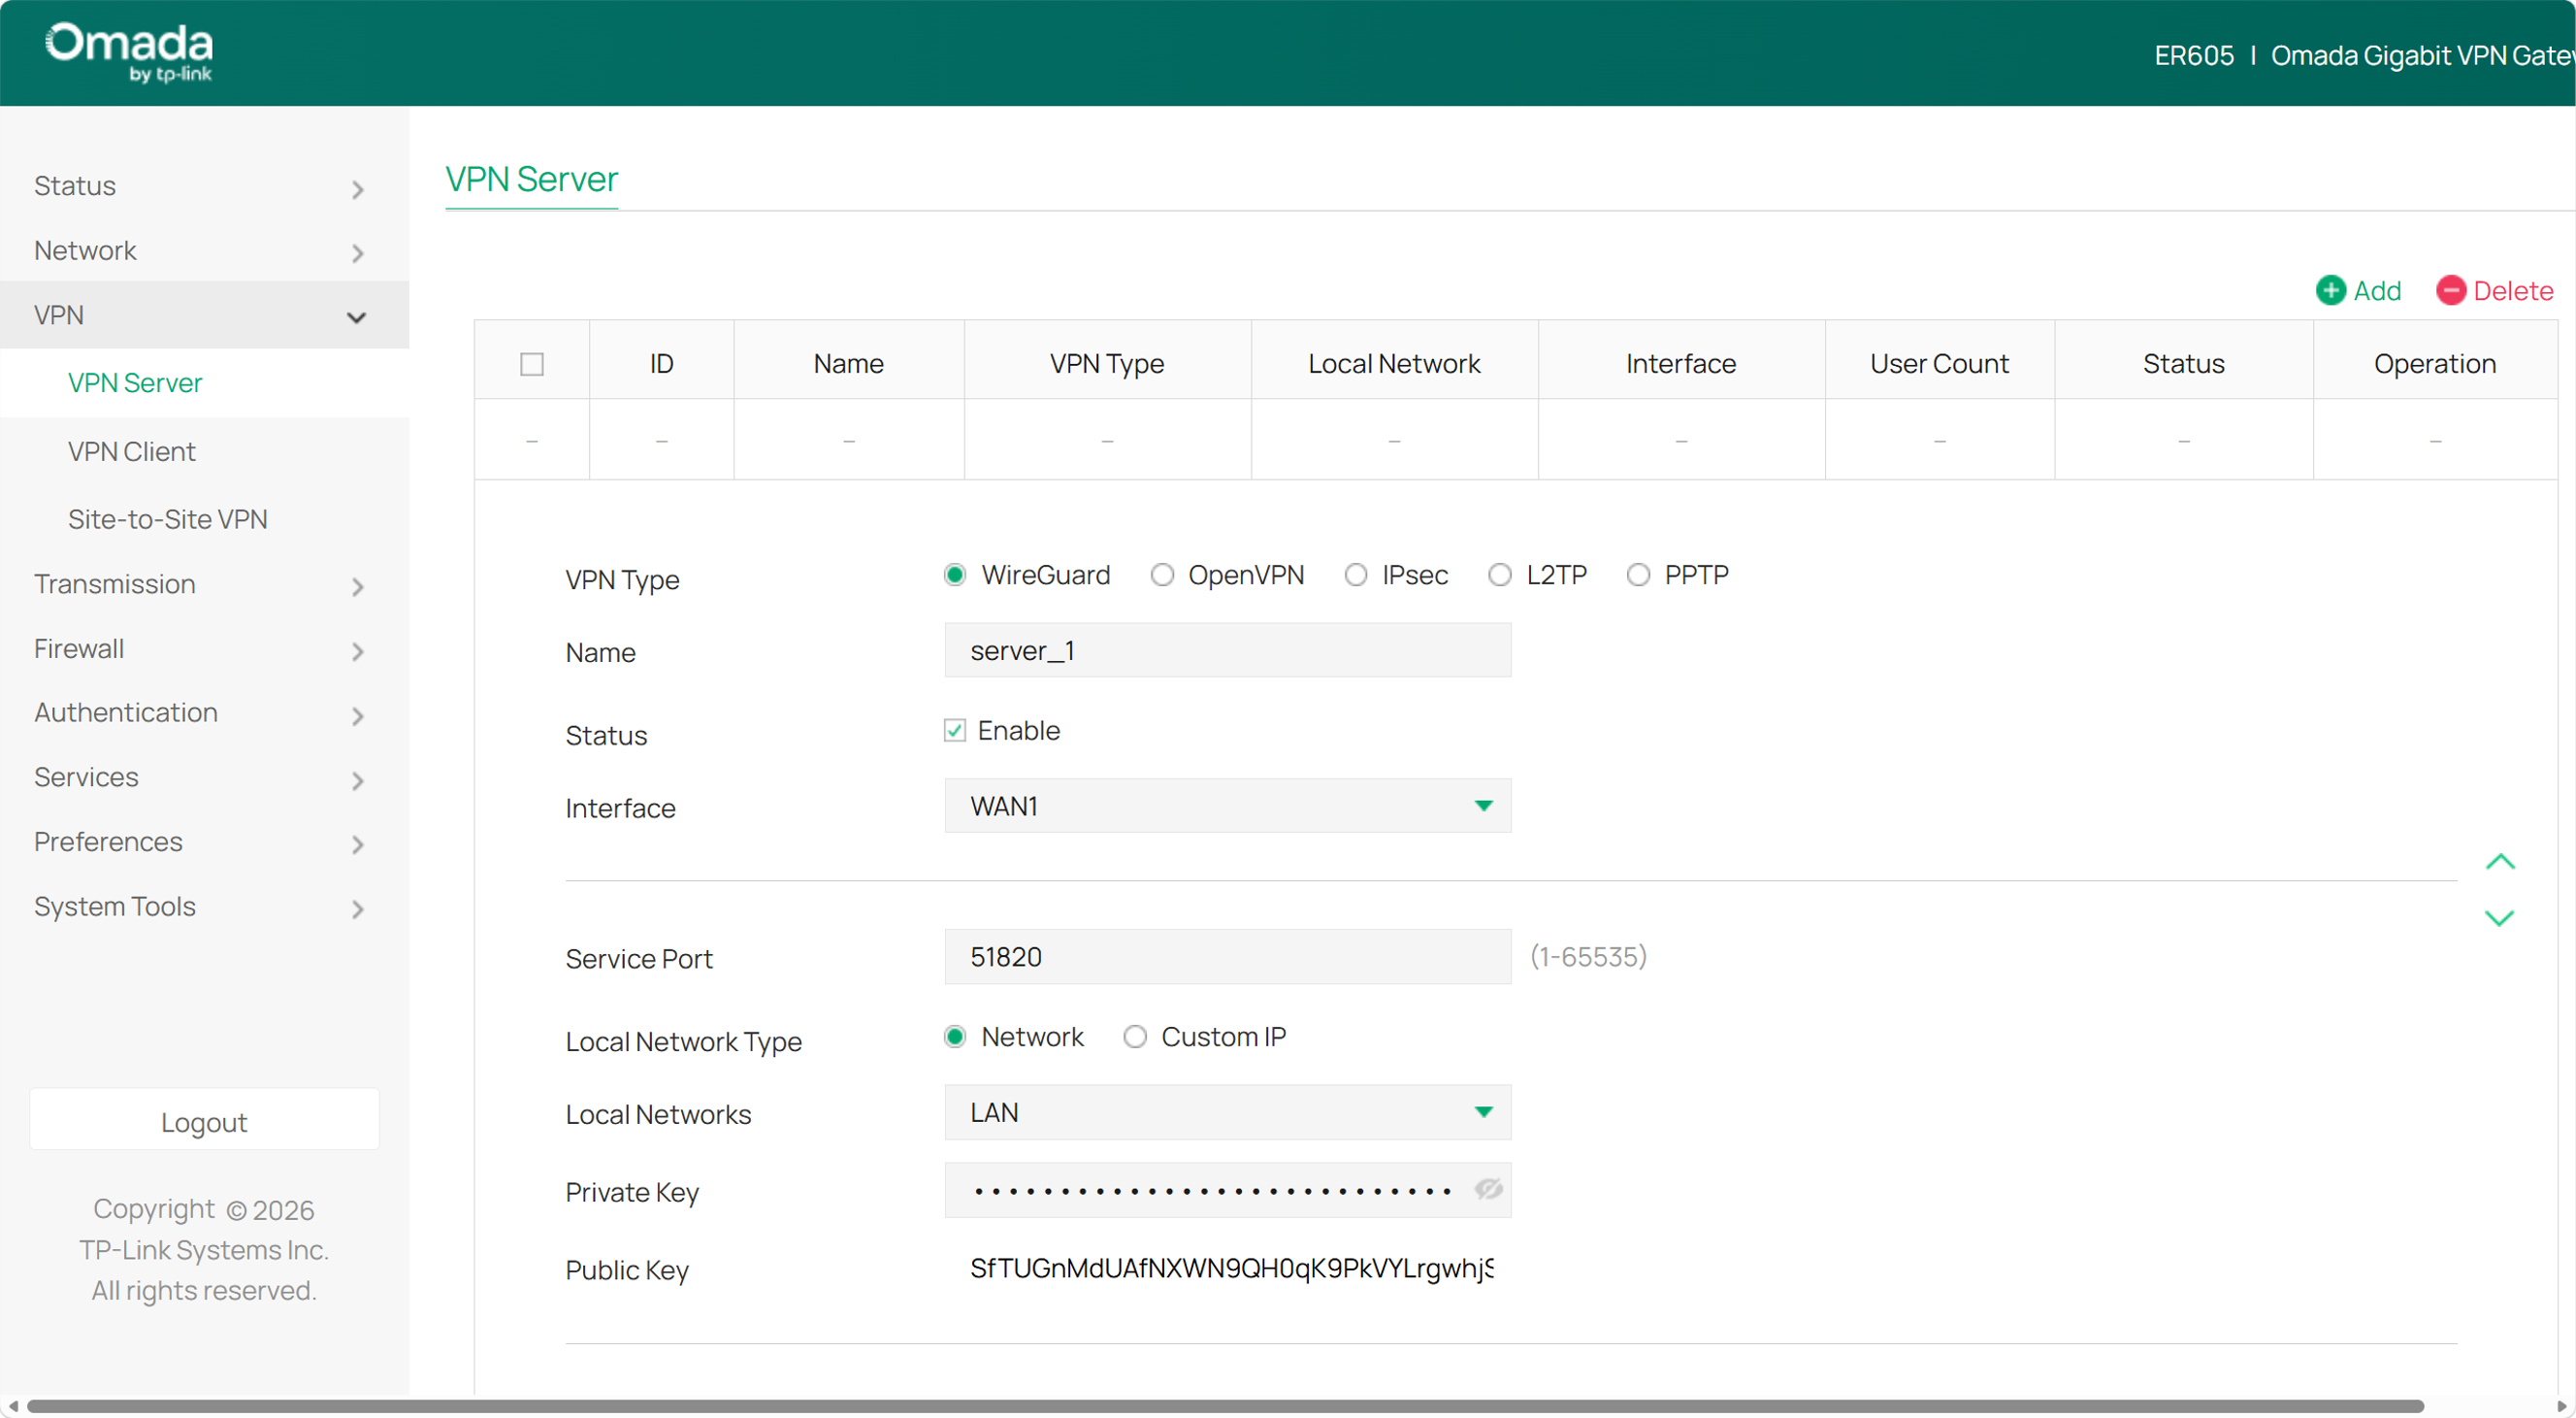Screen dimensions: 2576x1418
Task: Select OpenVPN VPN type
Action: 1162,575
